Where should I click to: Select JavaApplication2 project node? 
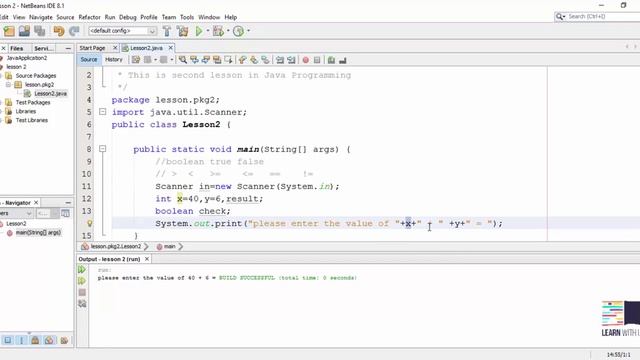pyautogui.click(x=27, y=58)
